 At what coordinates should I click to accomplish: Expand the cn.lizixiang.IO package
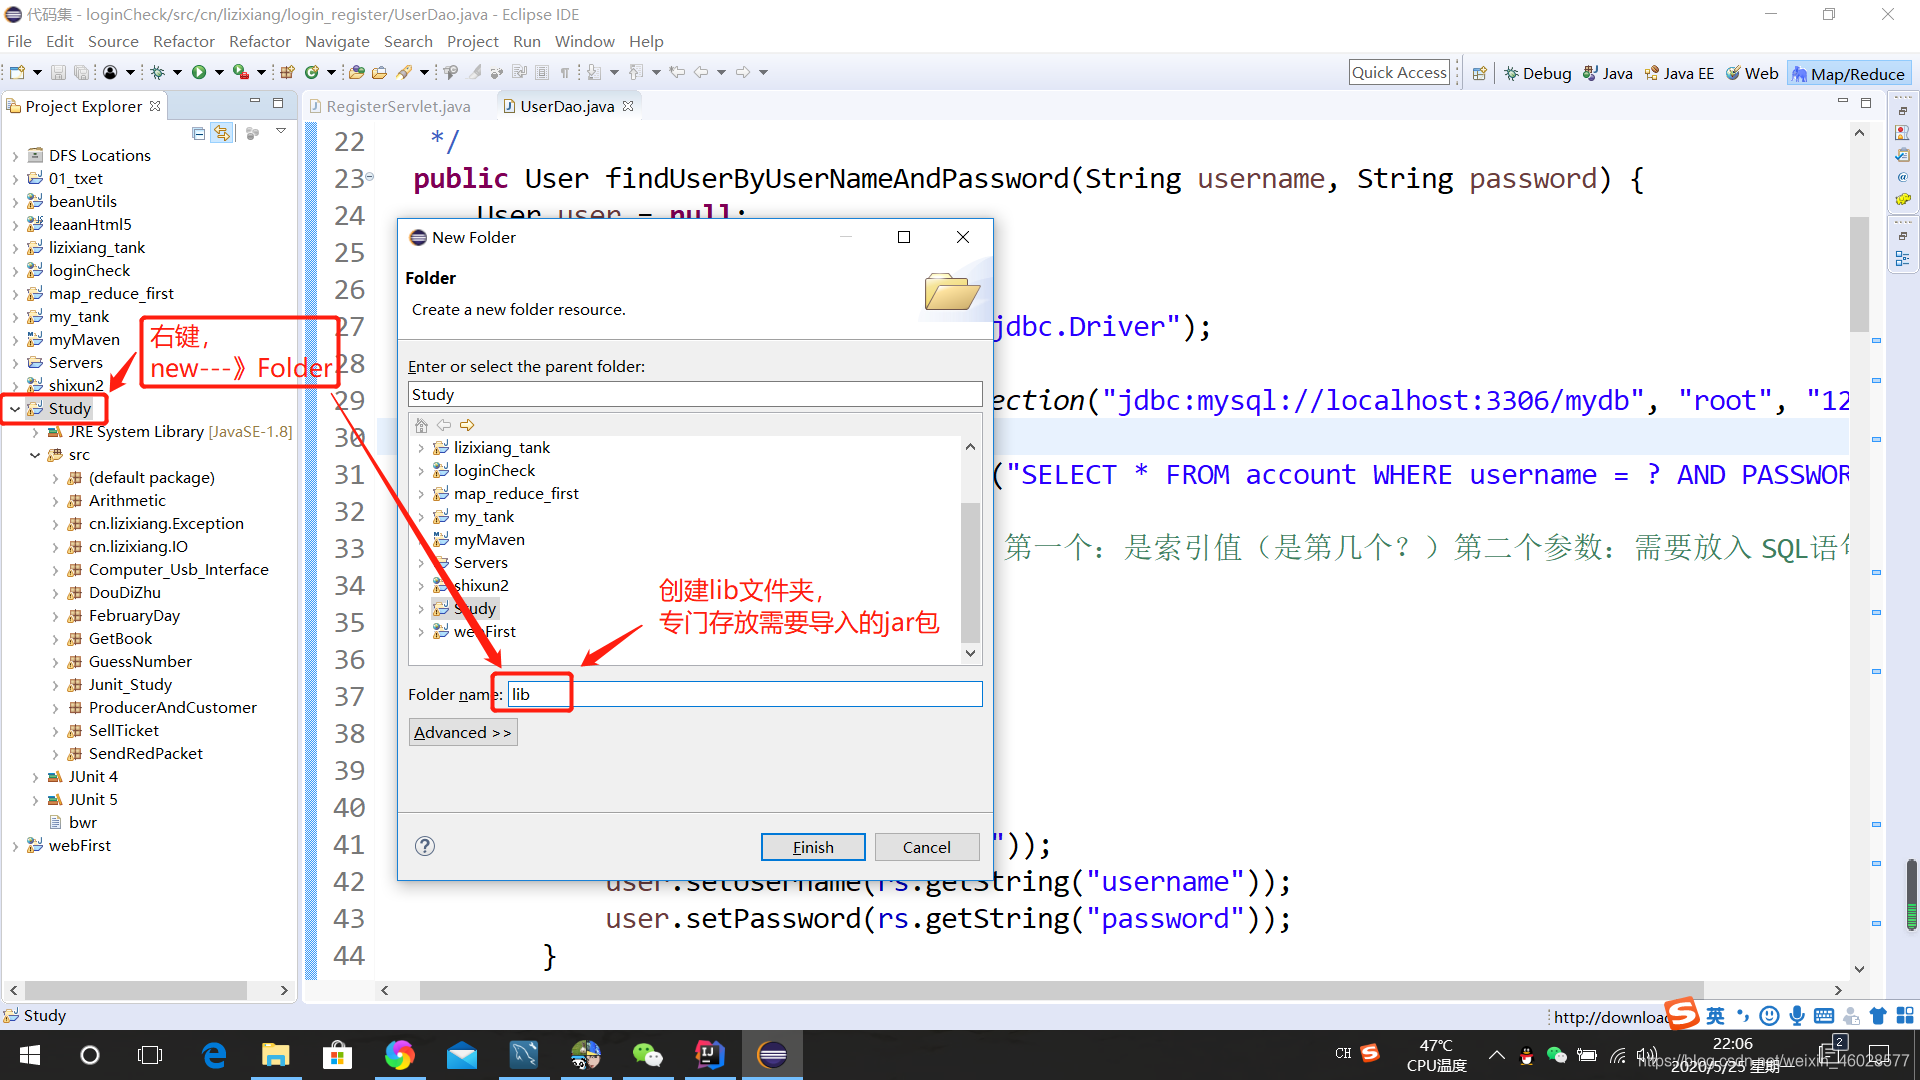55,547
